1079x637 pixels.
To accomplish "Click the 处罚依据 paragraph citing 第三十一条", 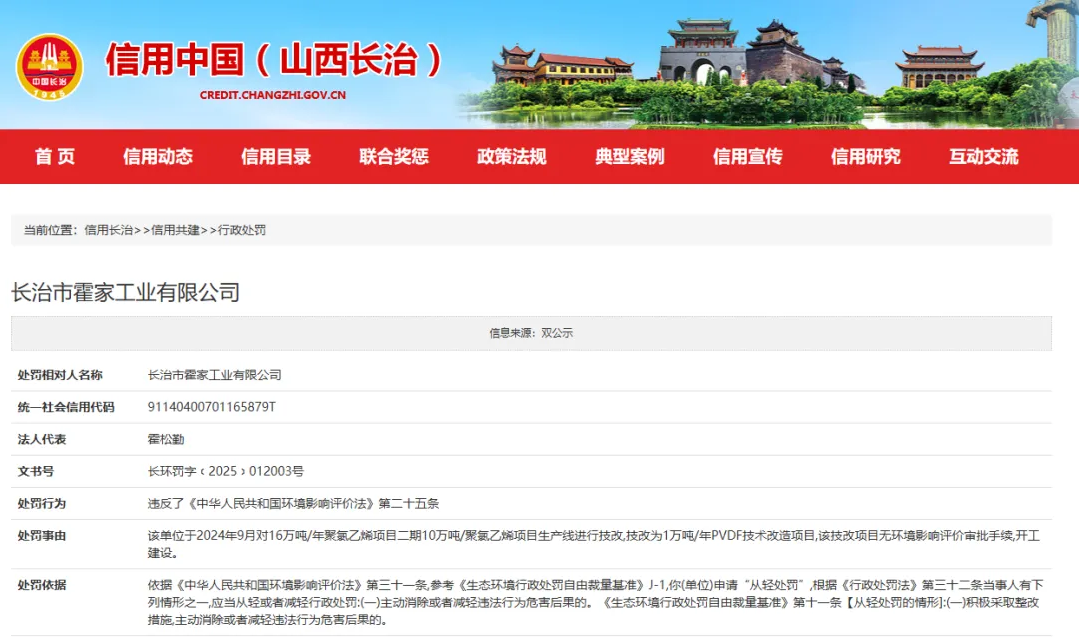I will tap(596, 603).
